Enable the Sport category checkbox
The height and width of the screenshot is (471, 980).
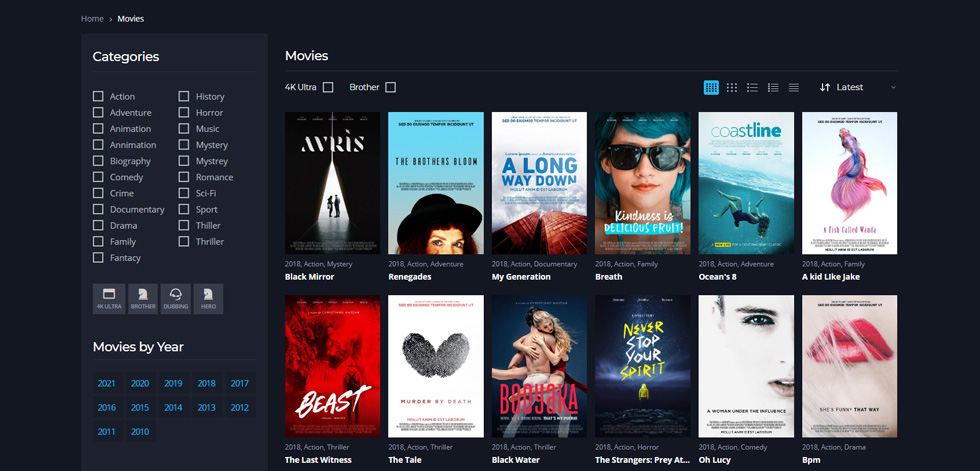click(184, 209)
